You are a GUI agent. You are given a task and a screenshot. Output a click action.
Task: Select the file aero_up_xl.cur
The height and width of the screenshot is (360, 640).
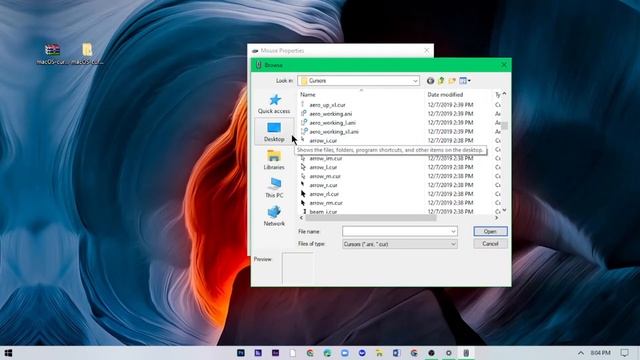(x=327, y=105)
